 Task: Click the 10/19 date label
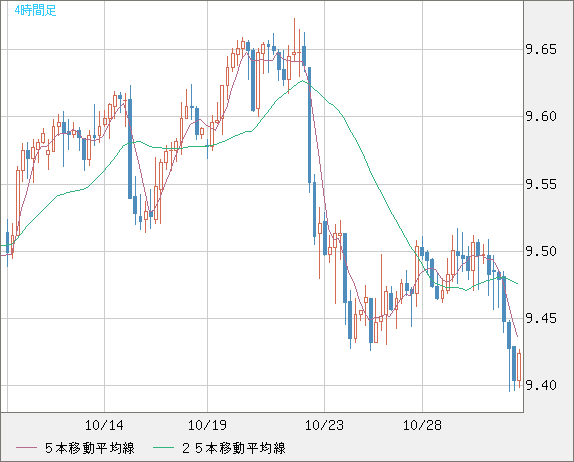207,425
